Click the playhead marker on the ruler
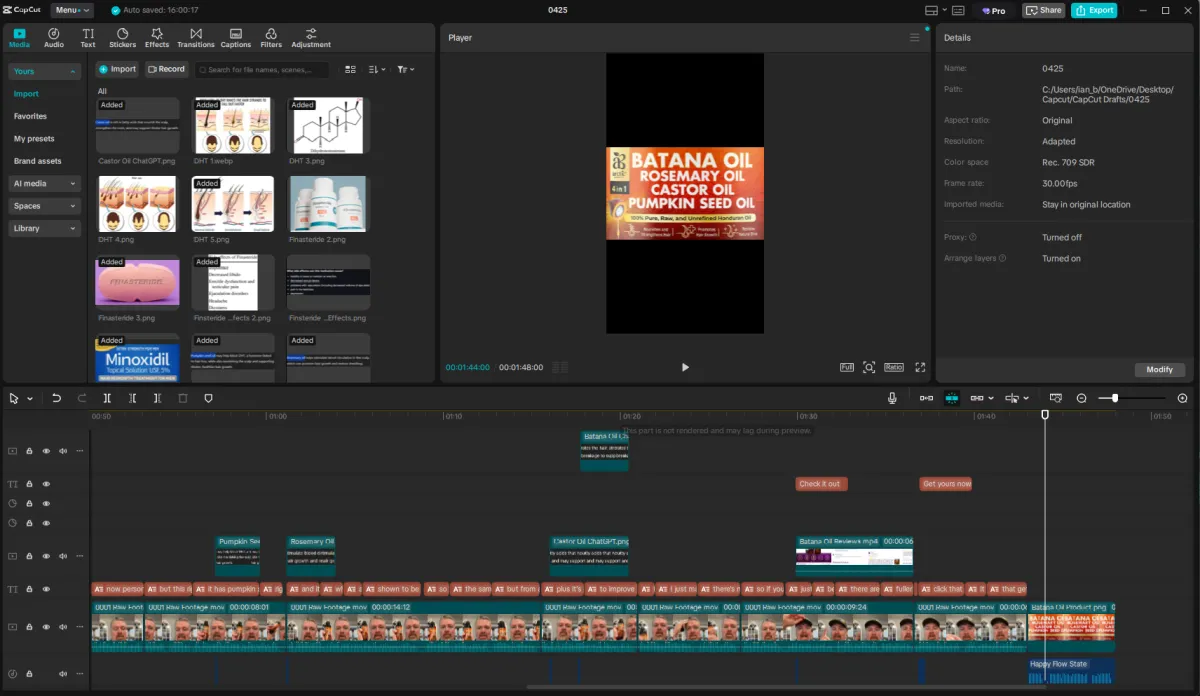 pos(1045,414)
